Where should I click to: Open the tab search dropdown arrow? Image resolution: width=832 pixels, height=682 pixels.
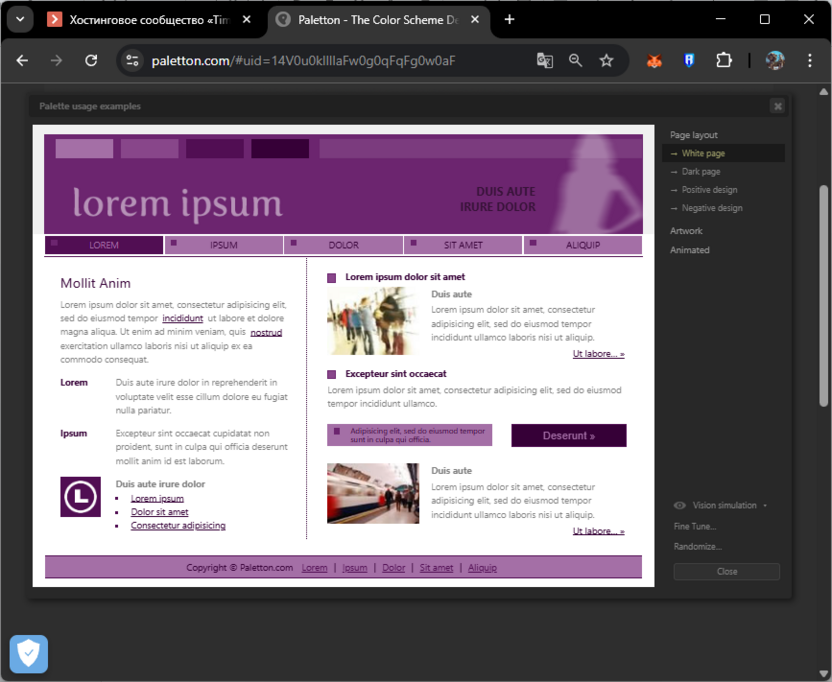point(19,19)
